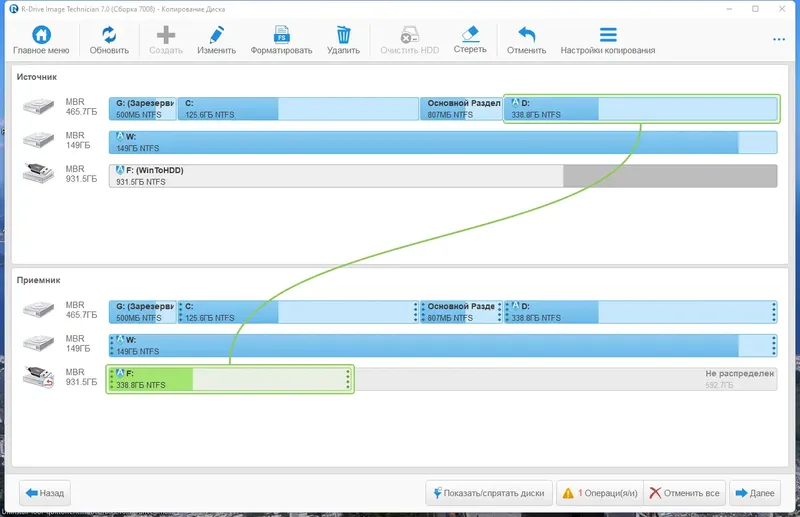
Task: Click the Изменить pencil icon
Action: (216, 35)
